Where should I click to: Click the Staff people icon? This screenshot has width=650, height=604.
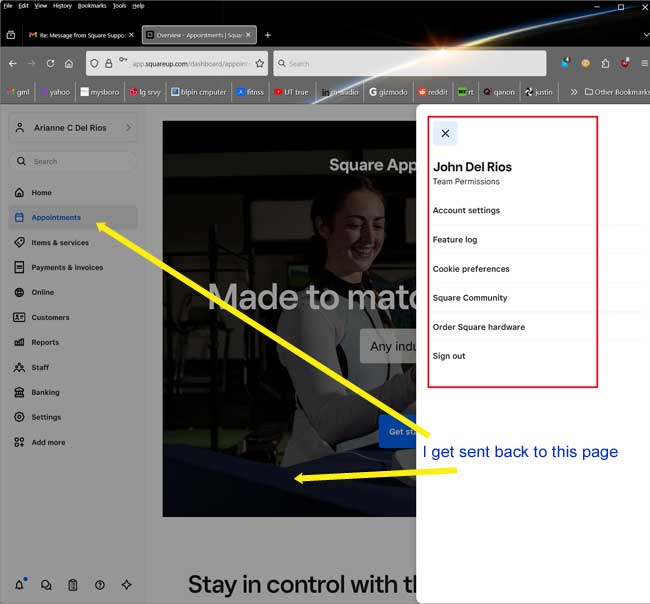(19, 367)
